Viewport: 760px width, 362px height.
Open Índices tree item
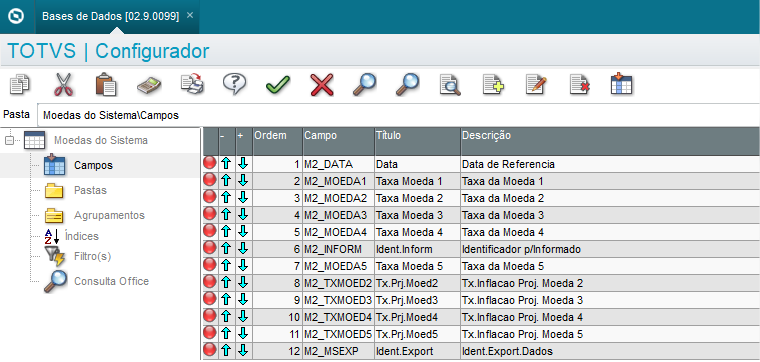pos(81,236)
